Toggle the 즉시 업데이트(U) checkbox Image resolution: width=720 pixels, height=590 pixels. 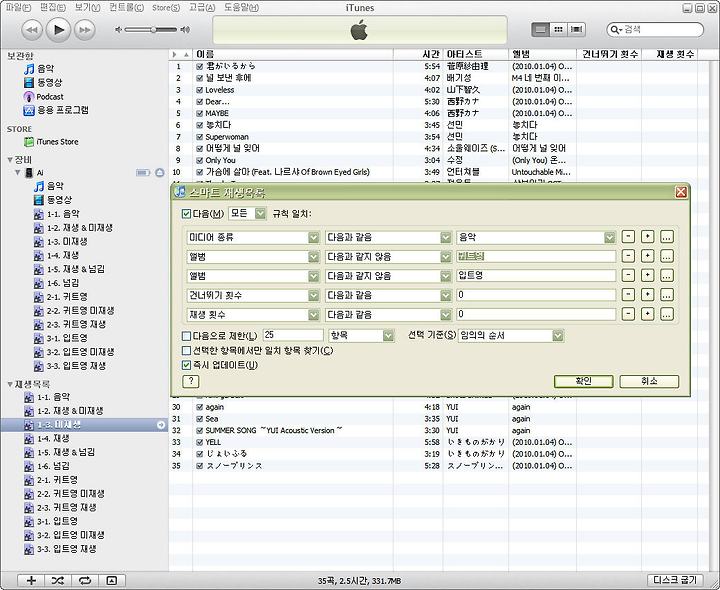click(x=186, y=365)
